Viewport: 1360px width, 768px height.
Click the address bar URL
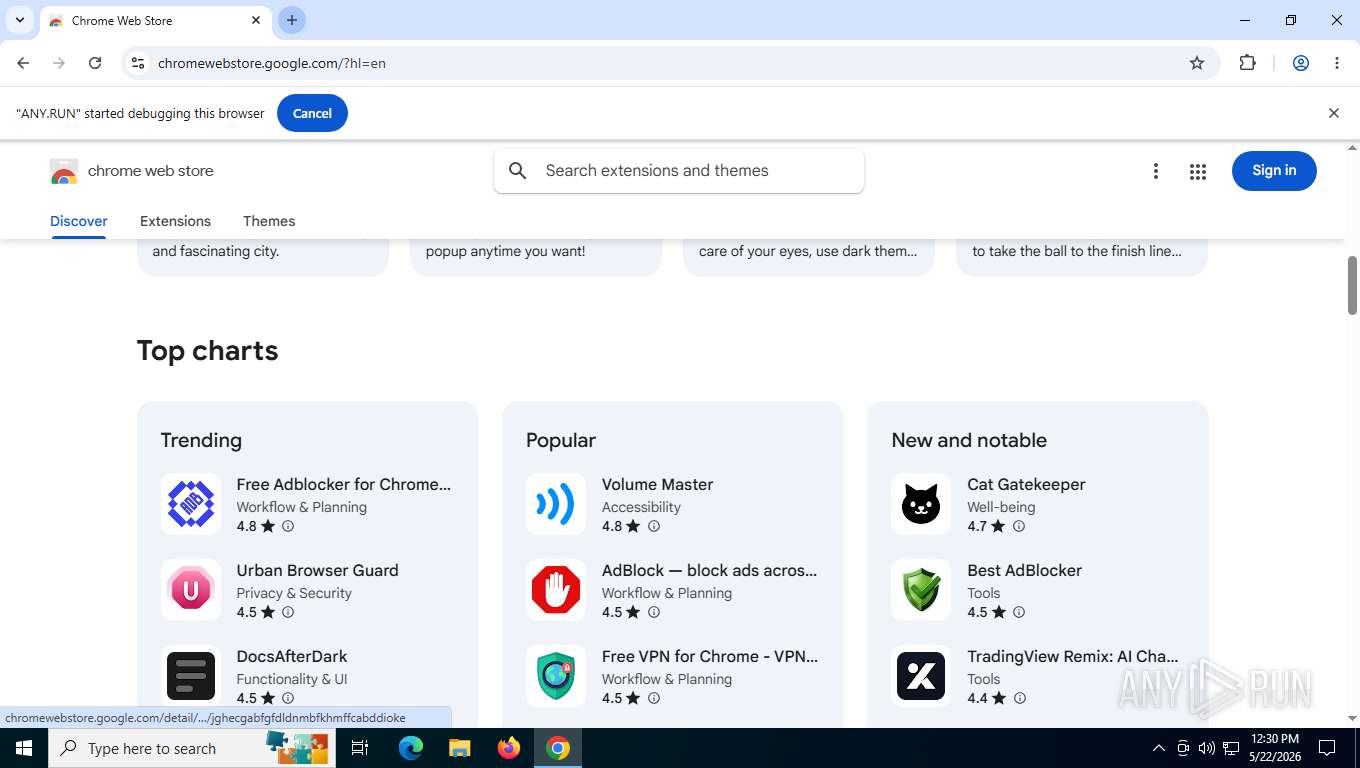(272, 63)
